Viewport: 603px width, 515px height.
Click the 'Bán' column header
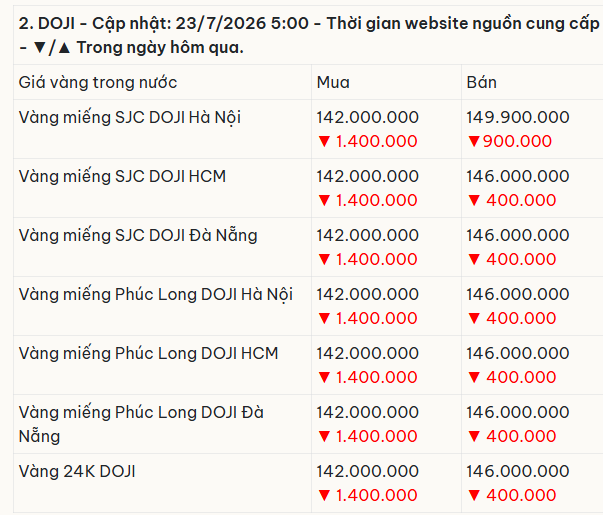pos(481,82)
